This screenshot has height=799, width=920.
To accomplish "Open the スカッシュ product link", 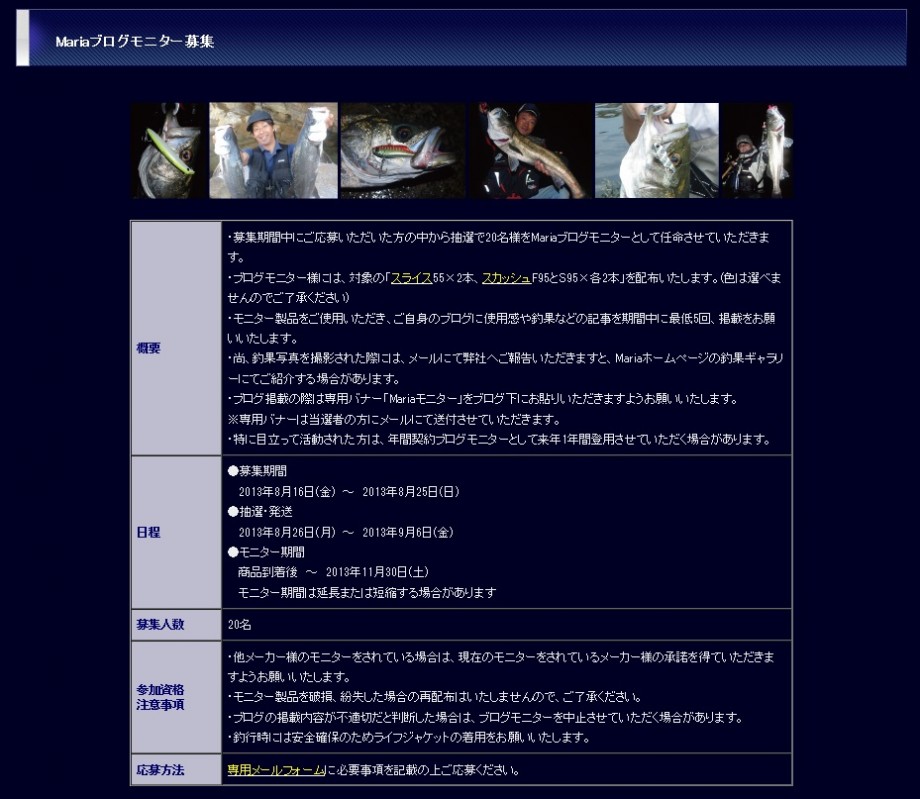I will click(506, 278).
